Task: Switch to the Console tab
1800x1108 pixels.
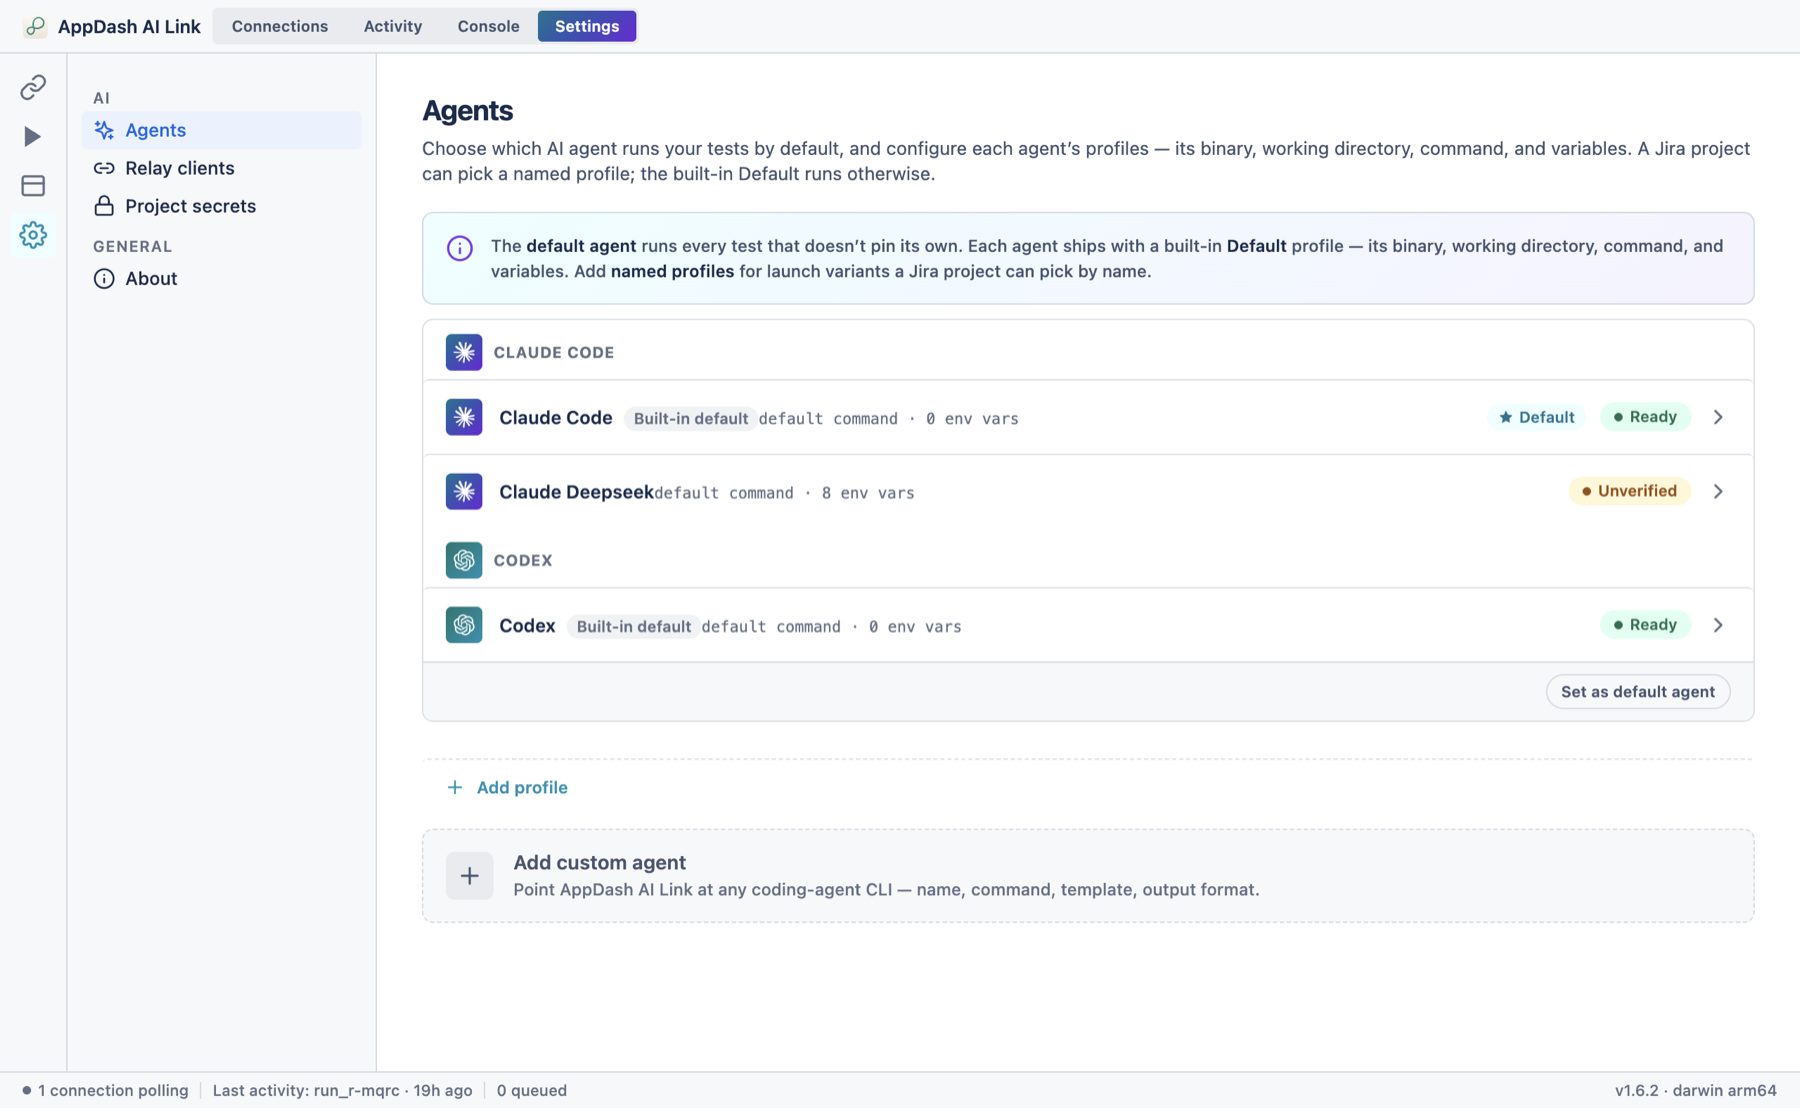Action: [x=488, y=26]
